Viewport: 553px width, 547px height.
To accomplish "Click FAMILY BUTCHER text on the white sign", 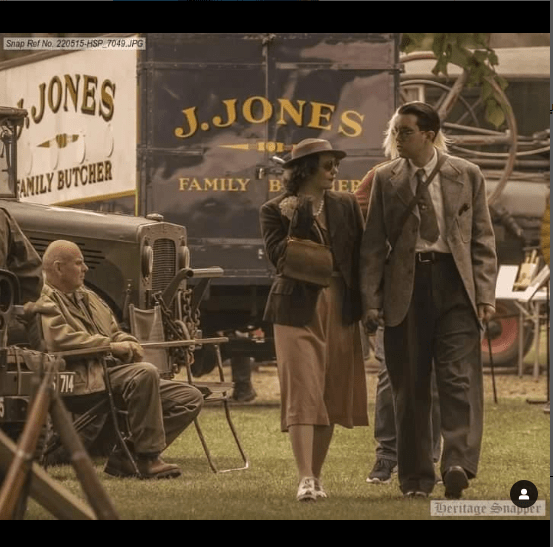I will pos(65,179).
